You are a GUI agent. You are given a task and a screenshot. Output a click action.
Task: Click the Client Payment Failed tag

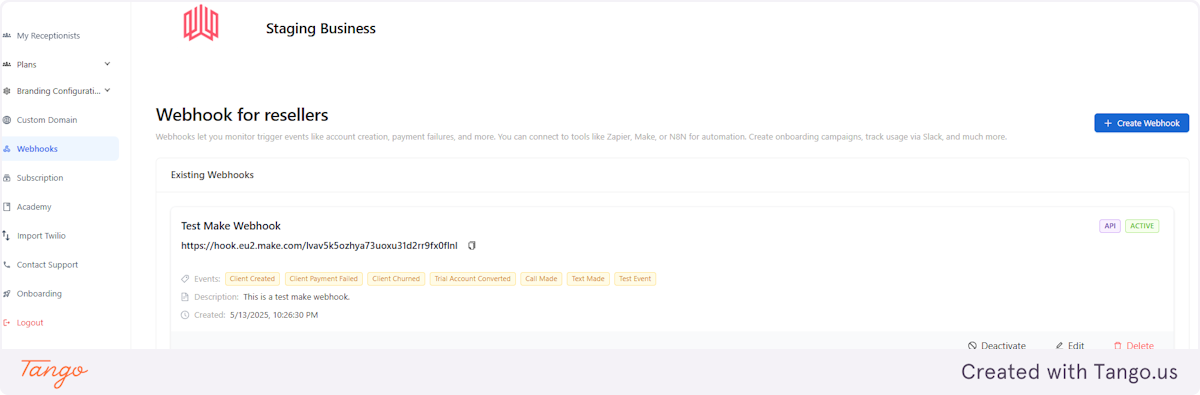point(324,279)
